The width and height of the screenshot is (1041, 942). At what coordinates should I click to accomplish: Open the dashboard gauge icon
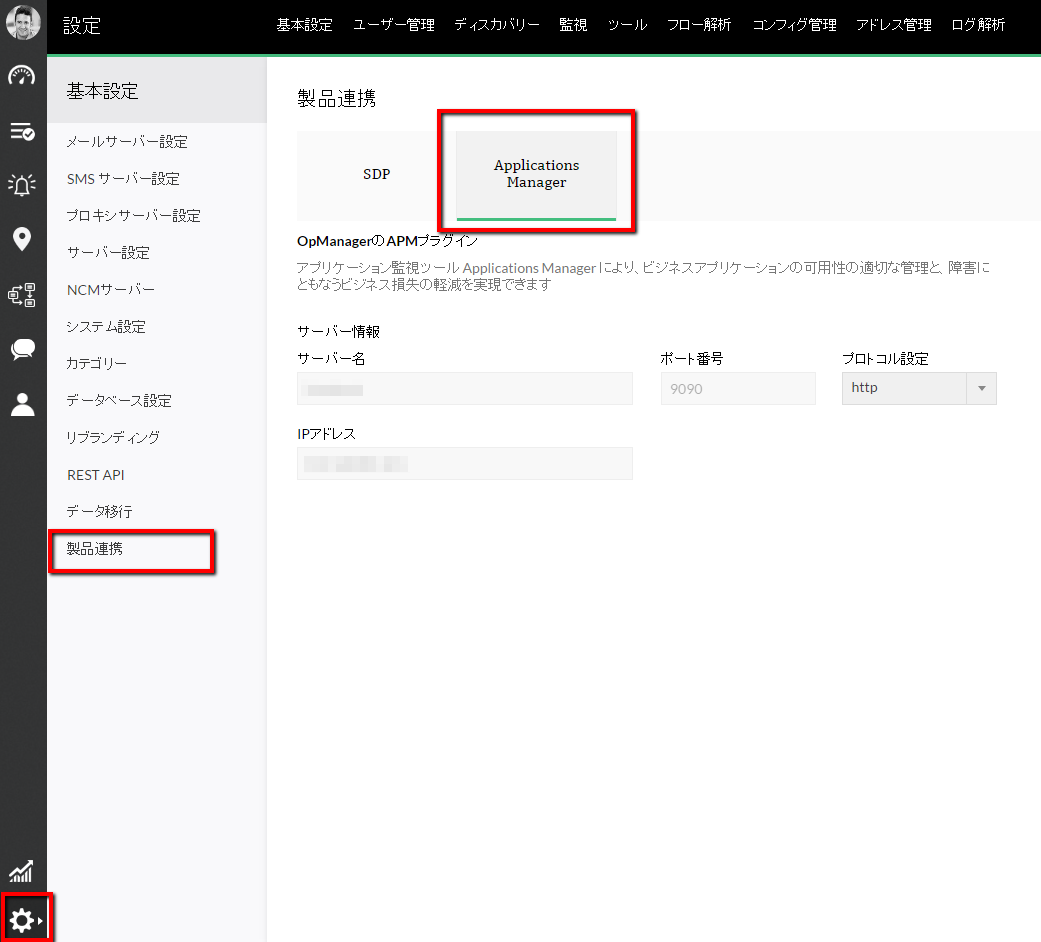point(22,76)
